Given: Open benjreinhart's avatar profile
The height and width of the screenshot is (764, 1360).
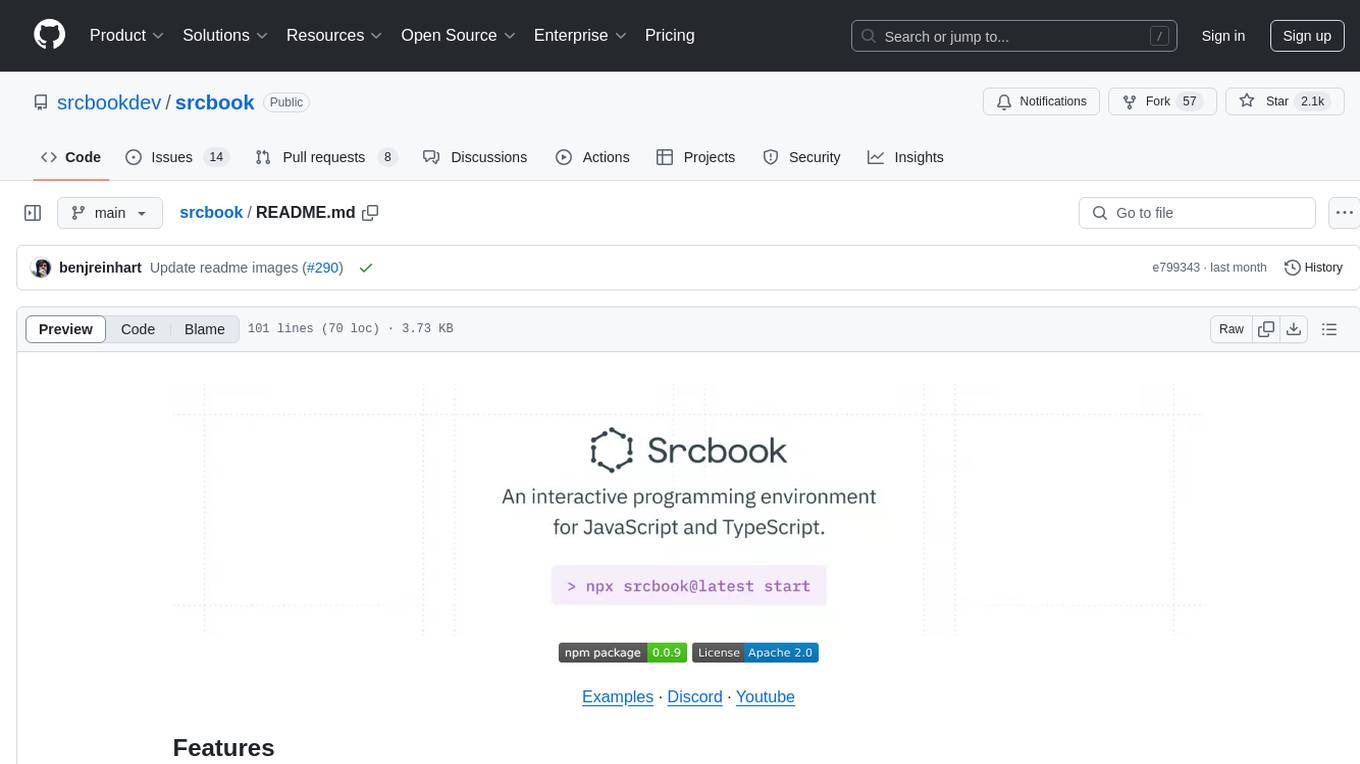Looking at the screenshot, I should pos(41,268).
